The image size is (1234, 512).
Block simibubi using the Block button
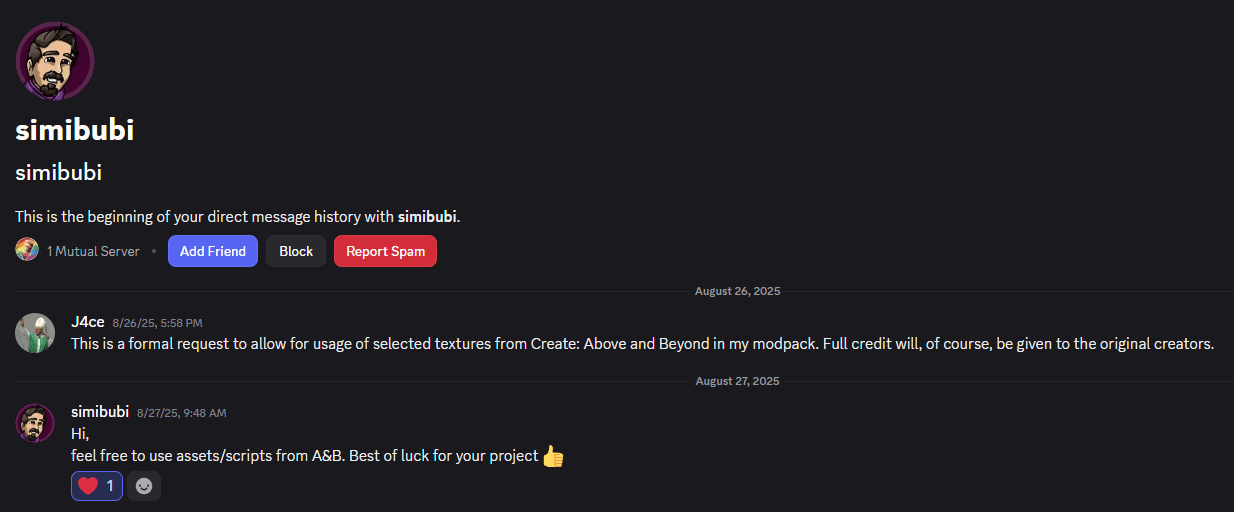tap(296, 251)
